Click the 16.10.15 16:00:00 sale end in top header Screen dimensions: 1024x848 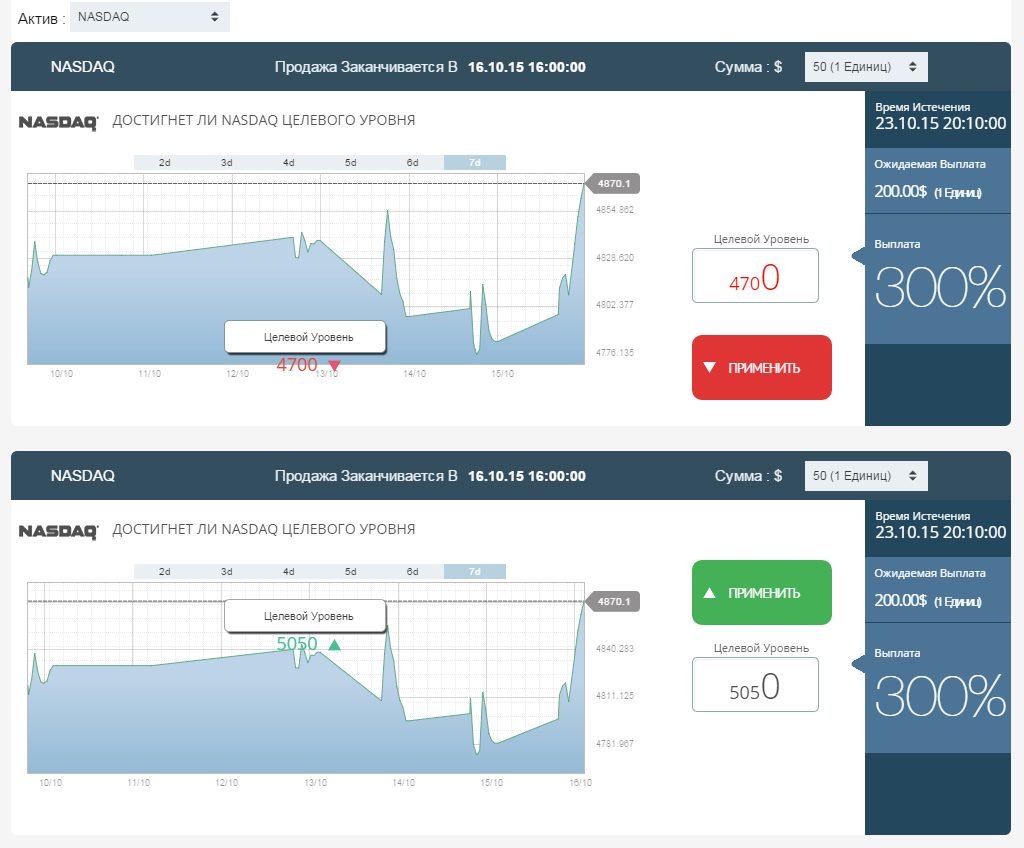(527, 67)
